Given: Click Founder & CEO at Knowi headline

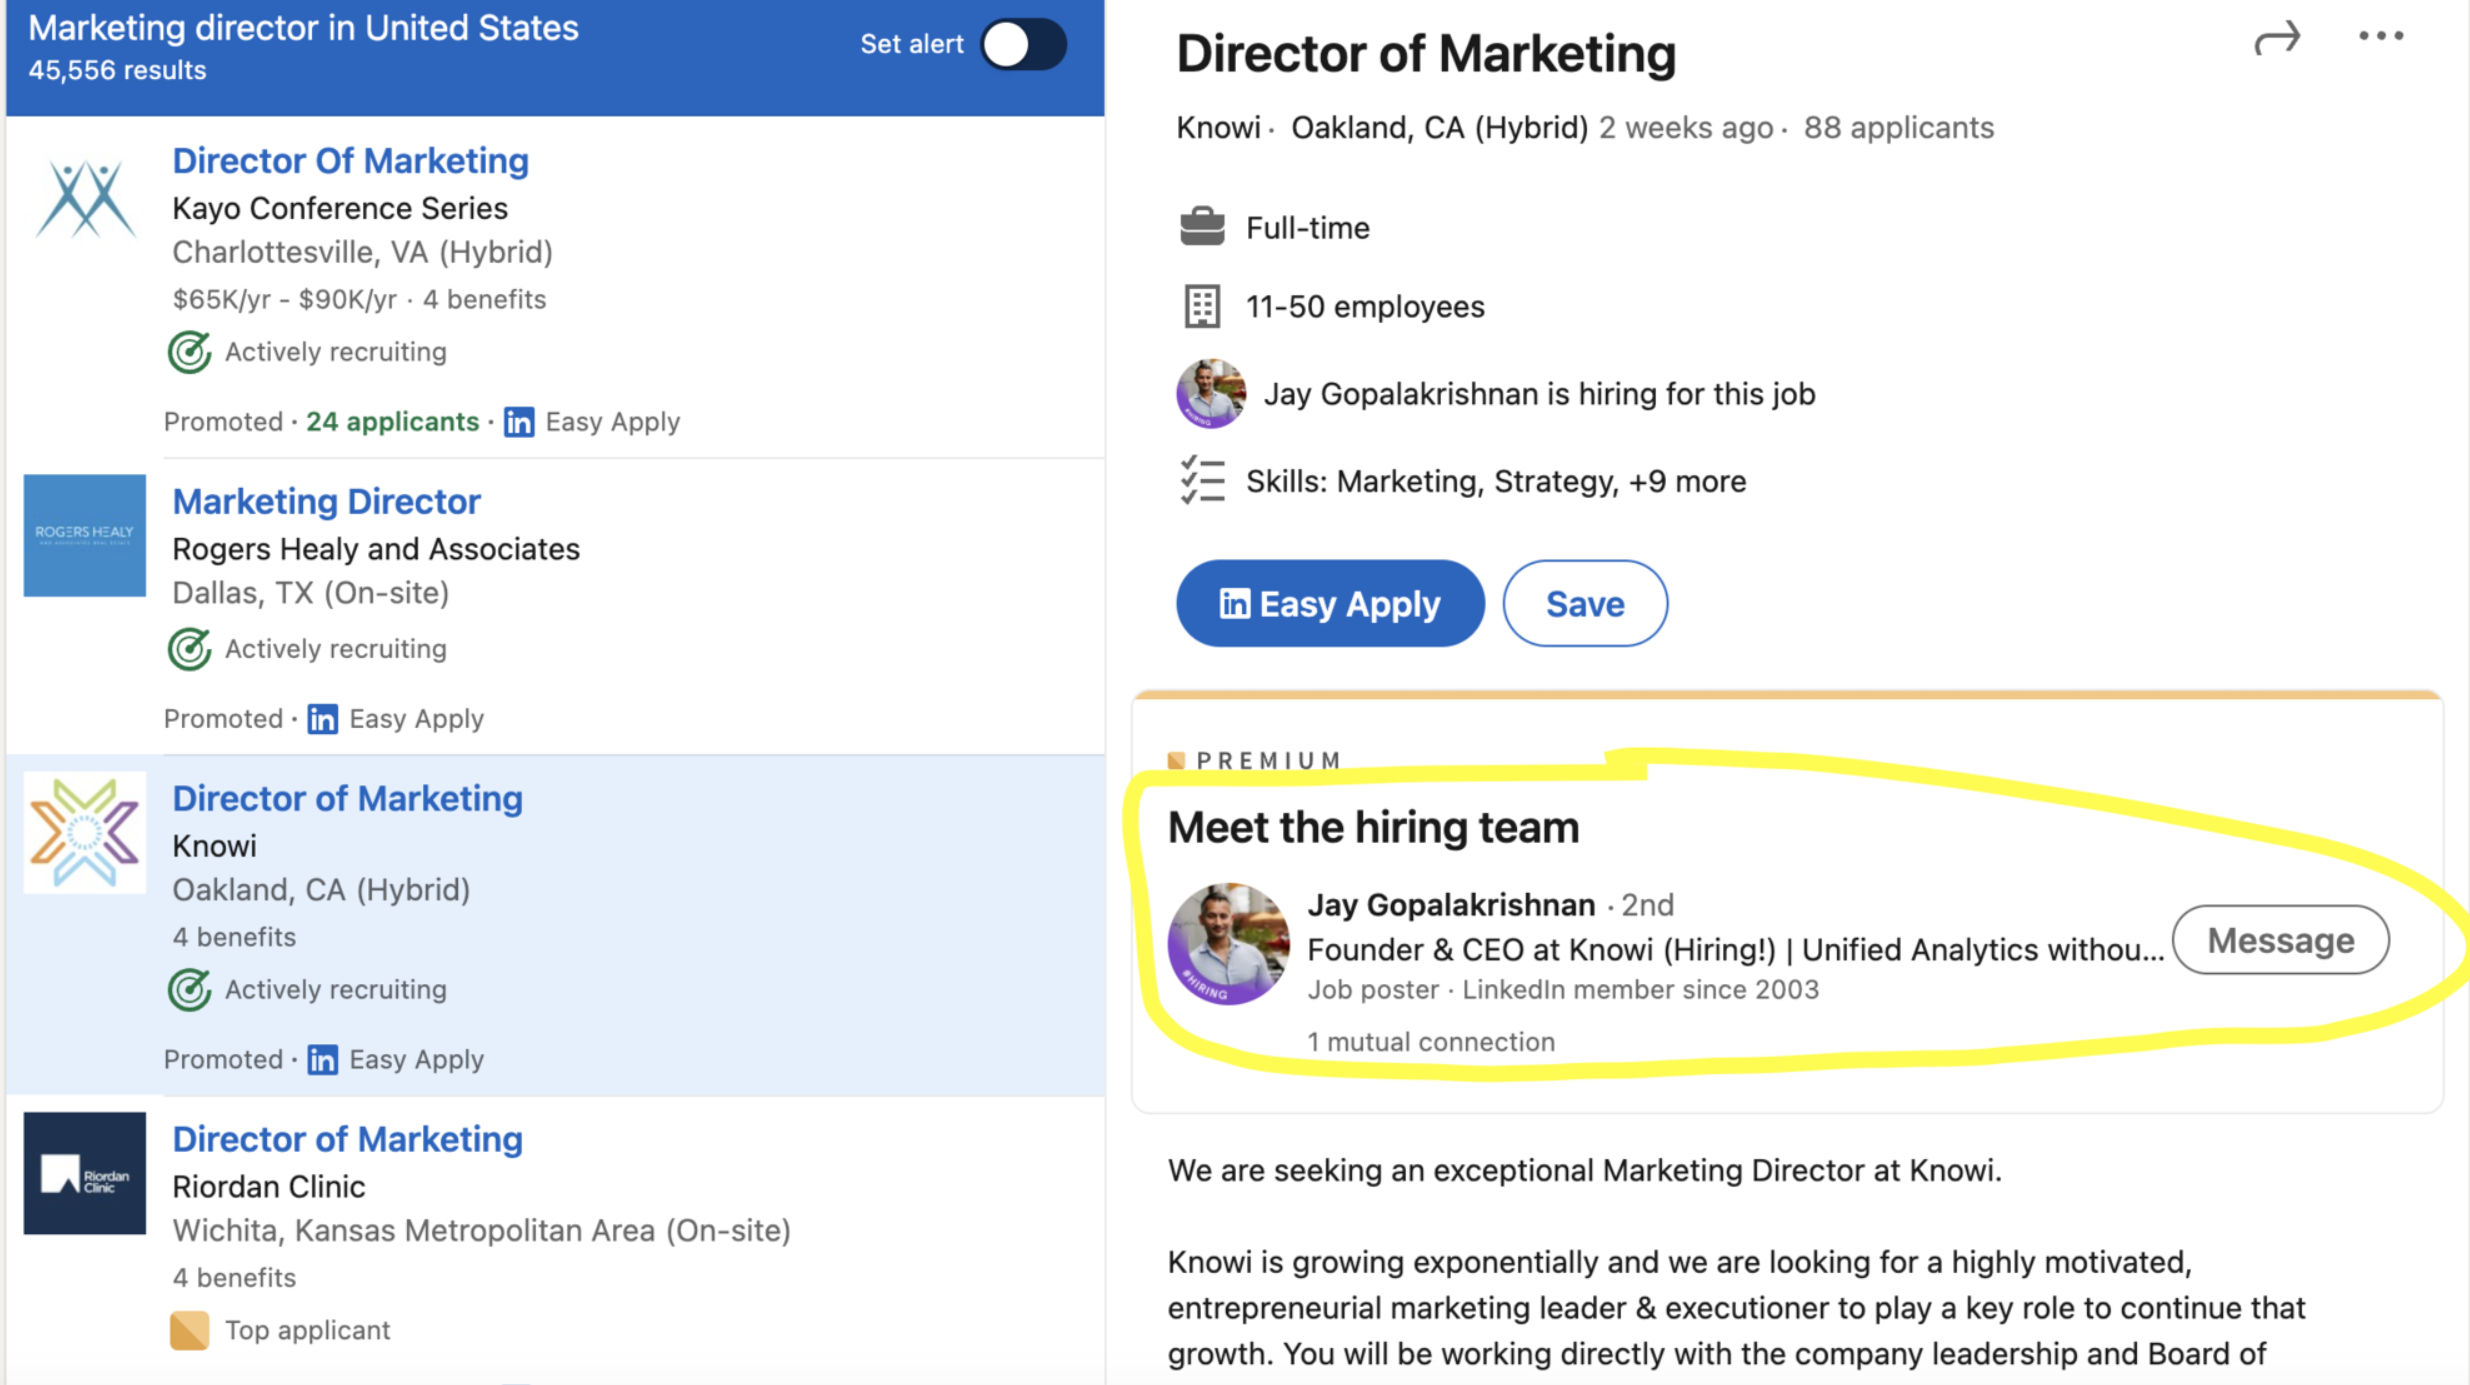Looking at the screenshot, I should point(1736,949).
